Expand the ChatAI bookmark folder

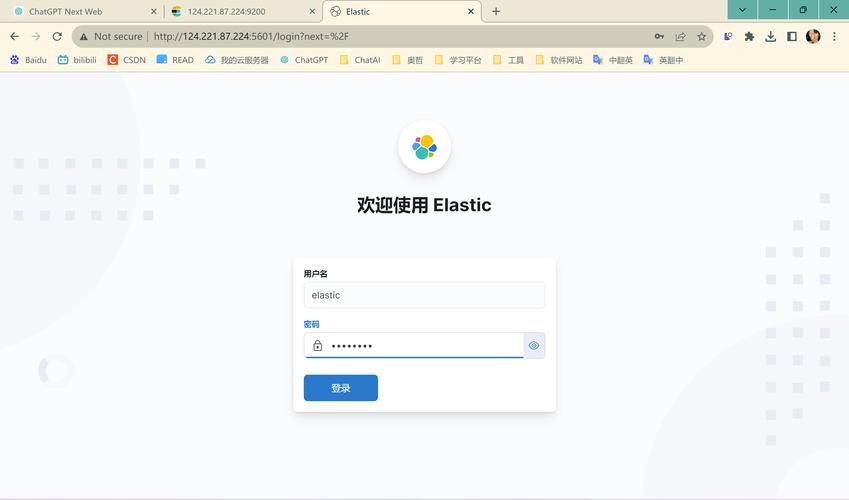(360, 60)
